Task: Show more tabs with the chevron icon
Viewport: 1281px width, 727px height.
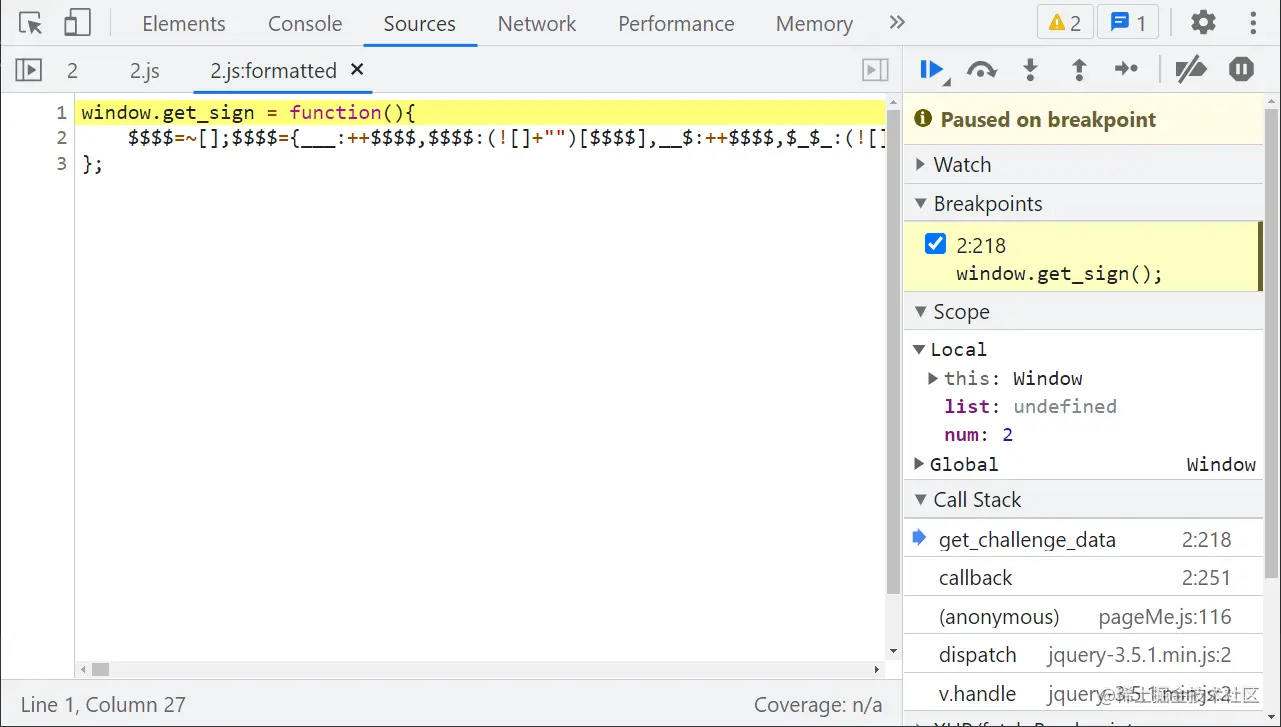Action: tap(897, 23)
